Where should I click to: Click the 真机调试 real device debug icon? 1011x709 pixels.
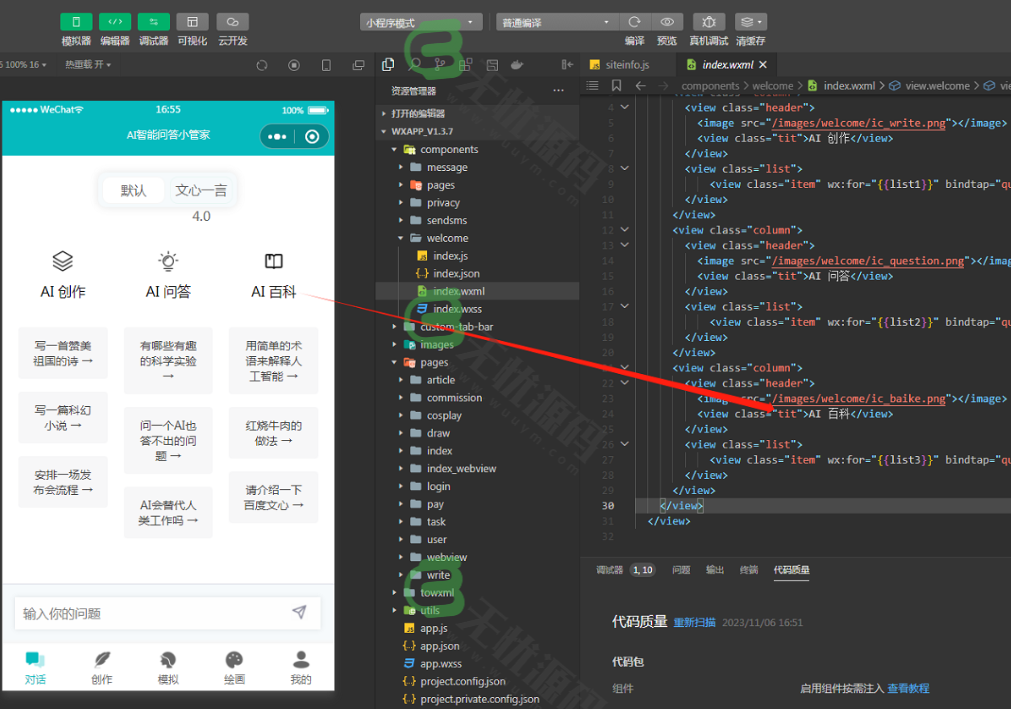pos(708,22)
